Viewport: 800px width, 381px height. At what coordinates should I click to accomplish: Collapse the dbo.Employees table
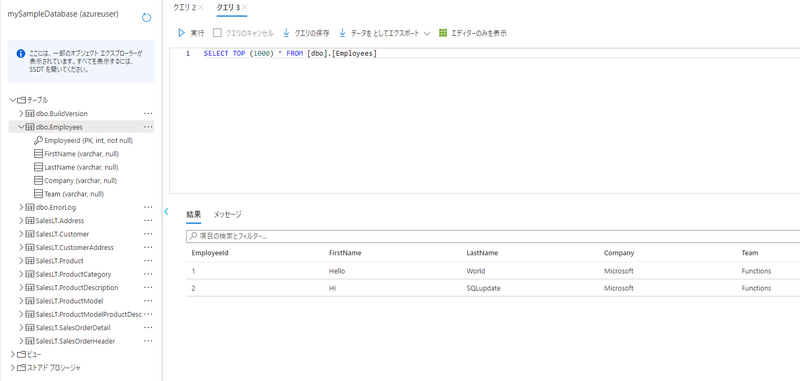pyautogui.click(x=21, y=127)
